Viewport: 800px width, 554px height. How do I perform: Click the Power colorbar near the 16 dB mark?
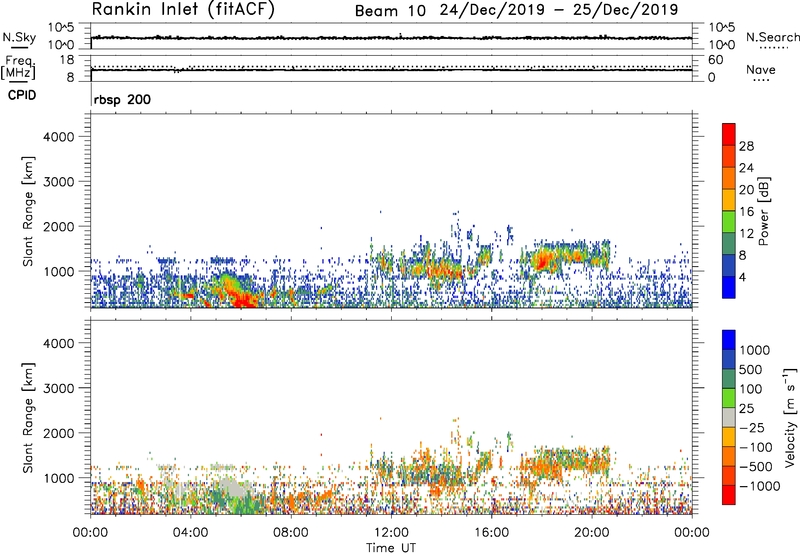point(729,211)
